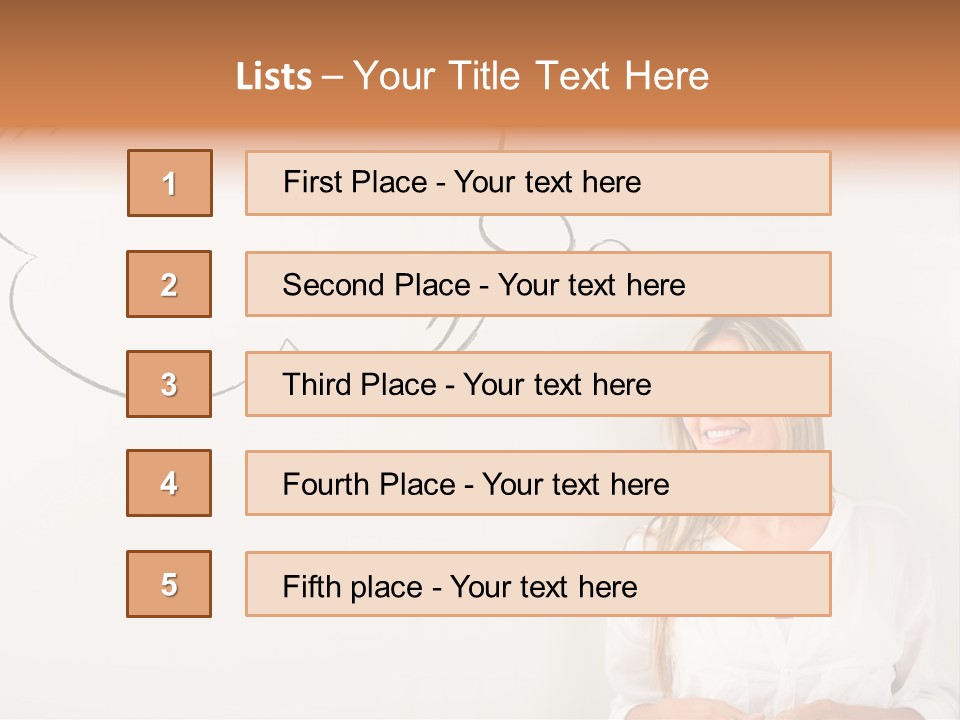Click the bold word Lists in title

[x=274, y=77]
